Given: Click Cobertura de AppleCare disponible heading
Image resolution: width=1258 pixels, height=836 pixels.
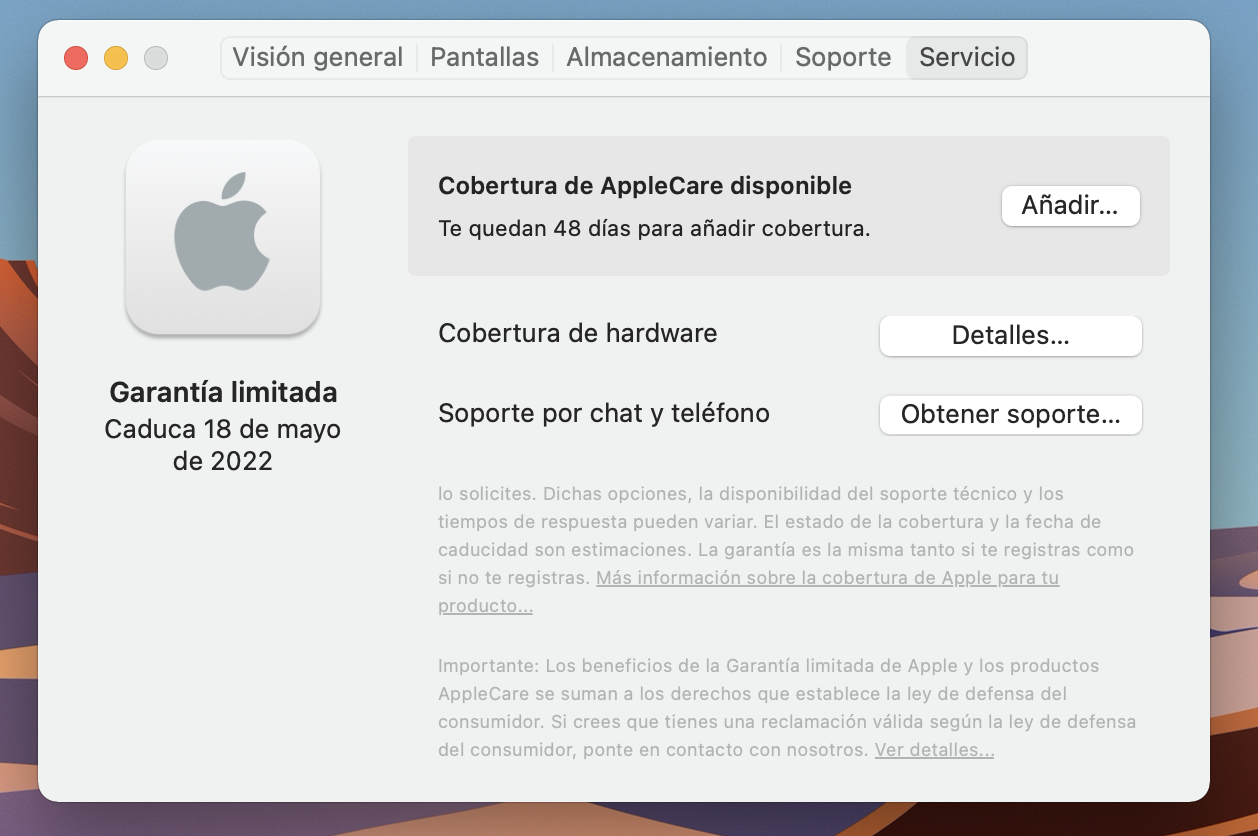Looking at the screenshot, I should coord(645,186).
